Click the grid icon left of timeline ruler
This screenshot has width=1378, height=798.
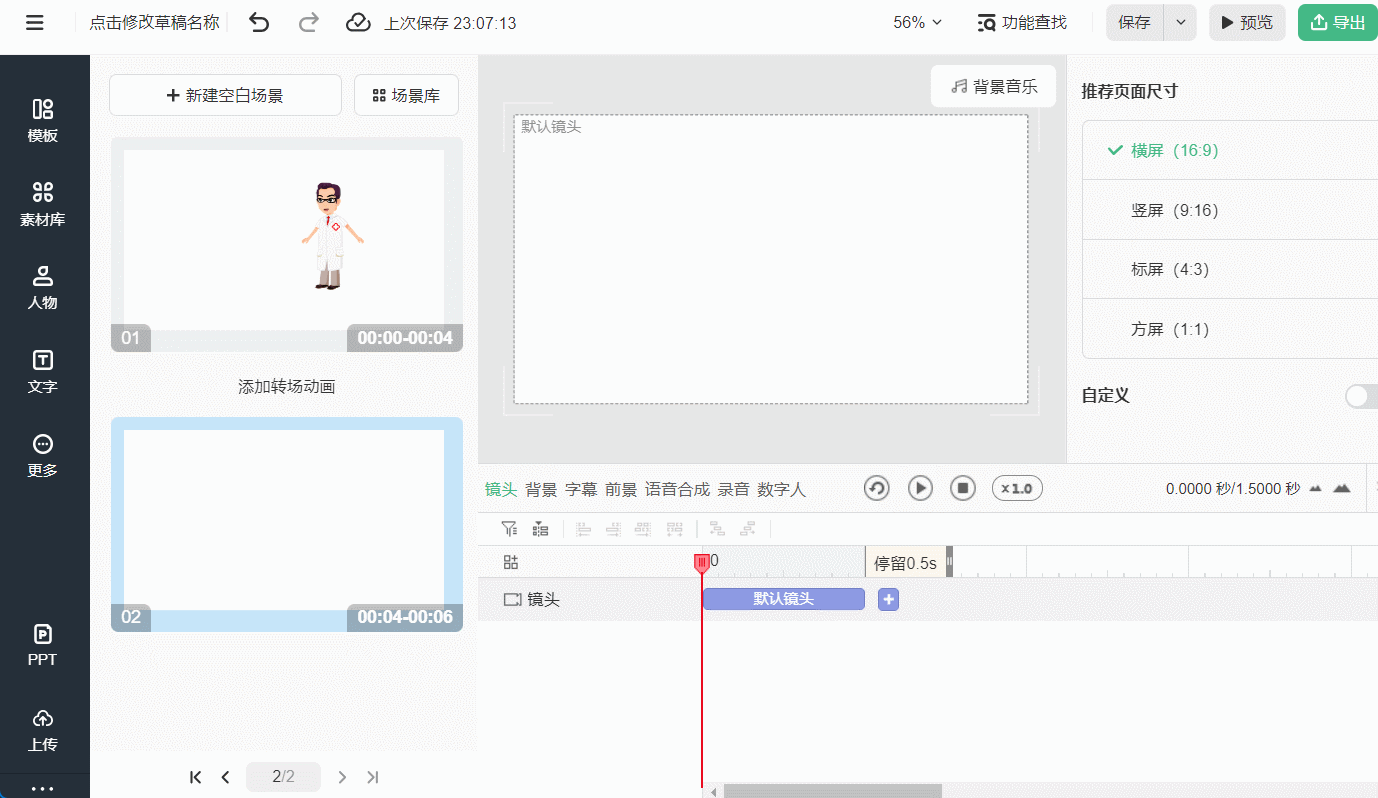511,562
